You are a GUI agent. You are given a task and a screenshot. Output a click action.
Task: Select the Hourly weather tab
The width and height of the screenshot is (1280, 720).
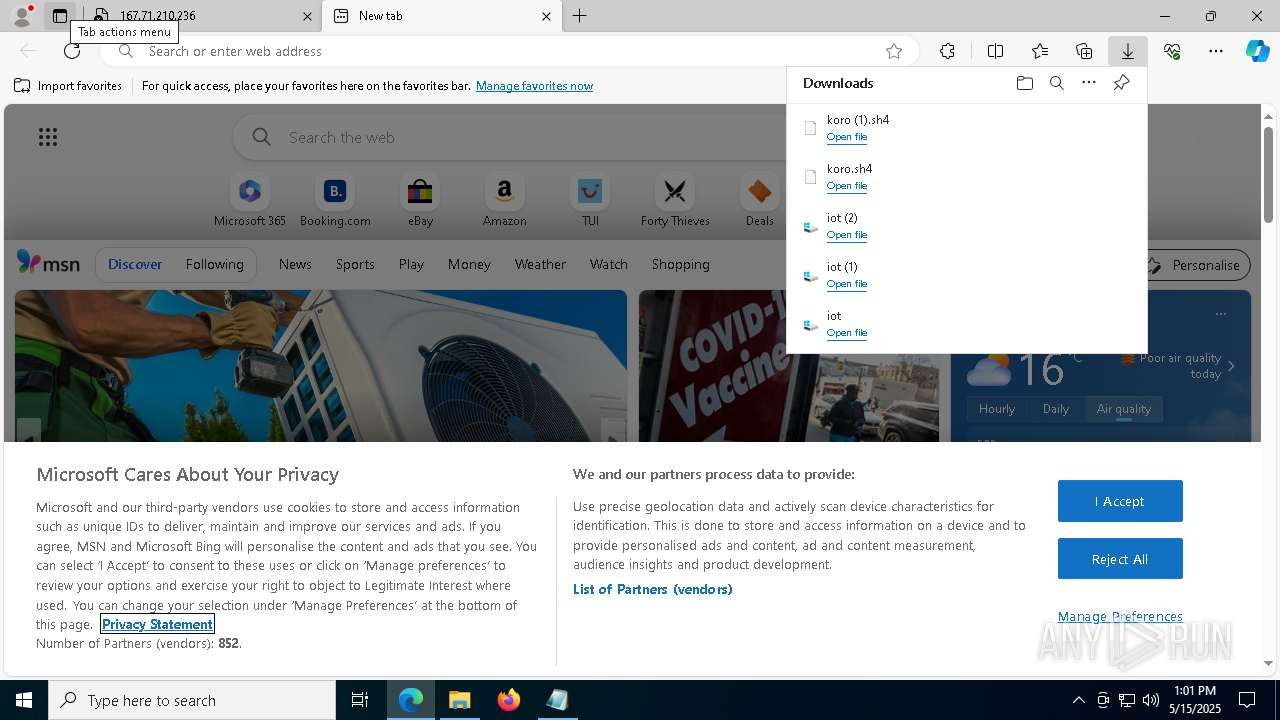click(x=997, y=409)
